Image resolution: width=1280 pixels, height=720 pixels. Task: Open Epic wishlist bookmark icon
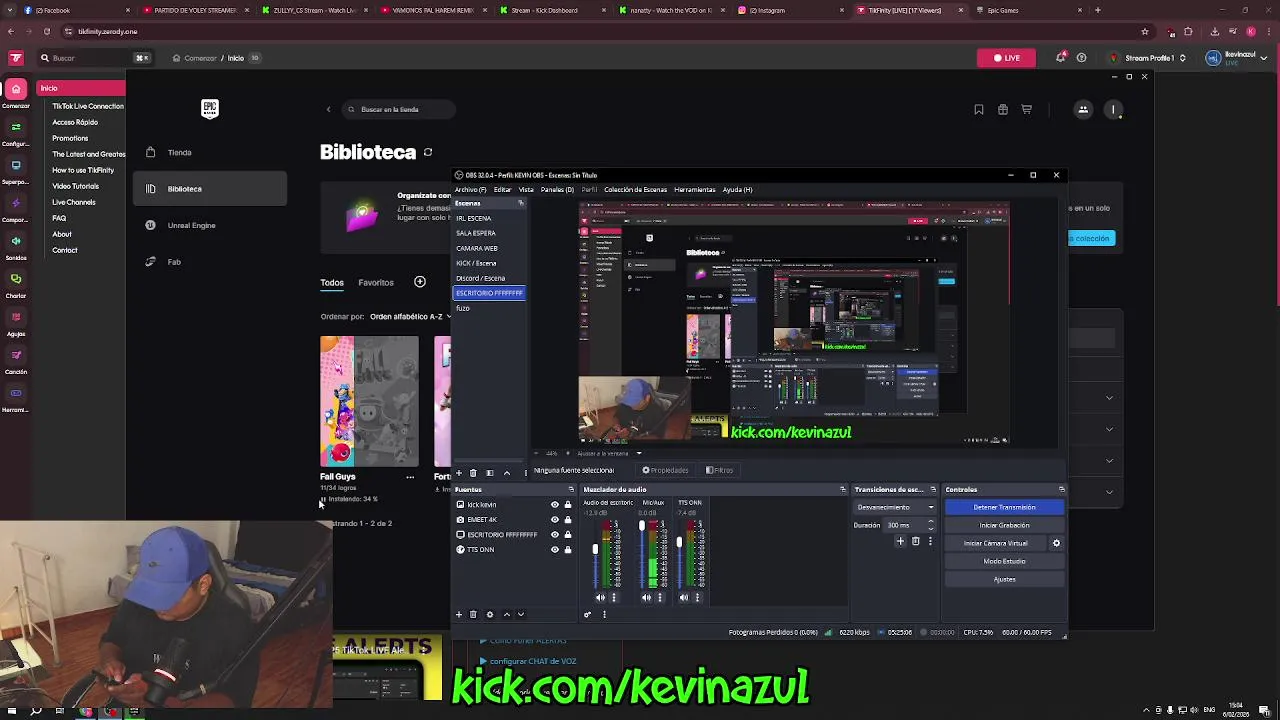[978, 110]
